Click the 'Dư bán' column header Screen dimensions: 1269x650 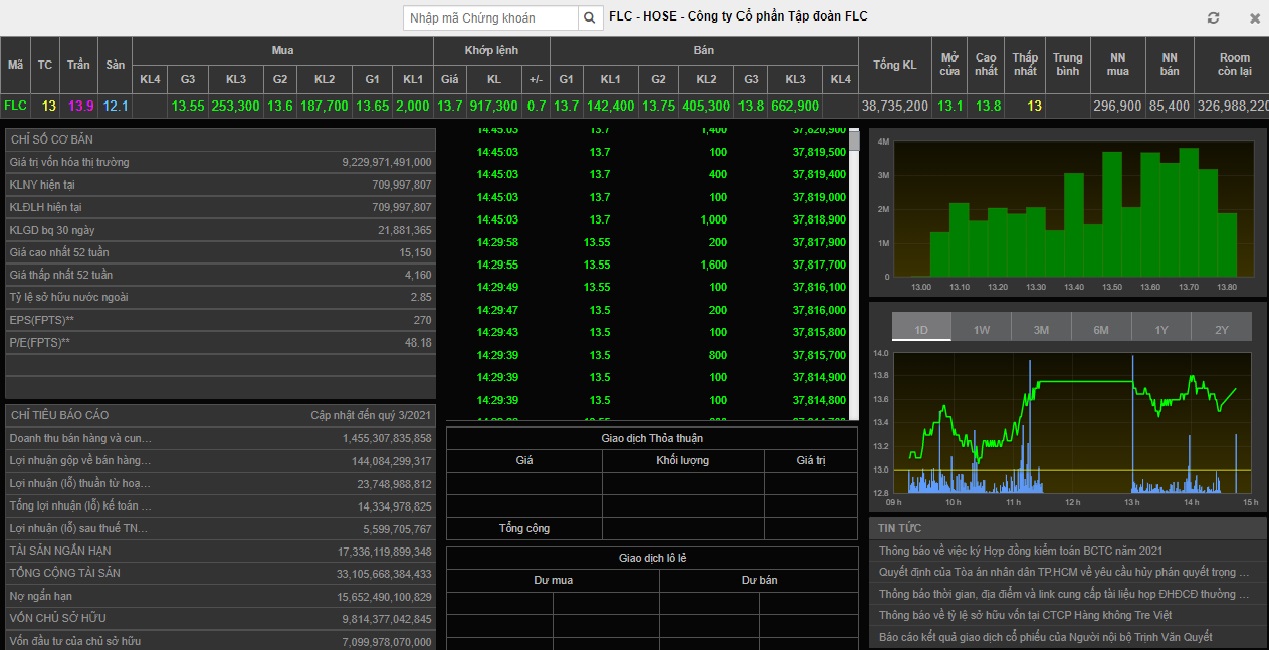759,580
